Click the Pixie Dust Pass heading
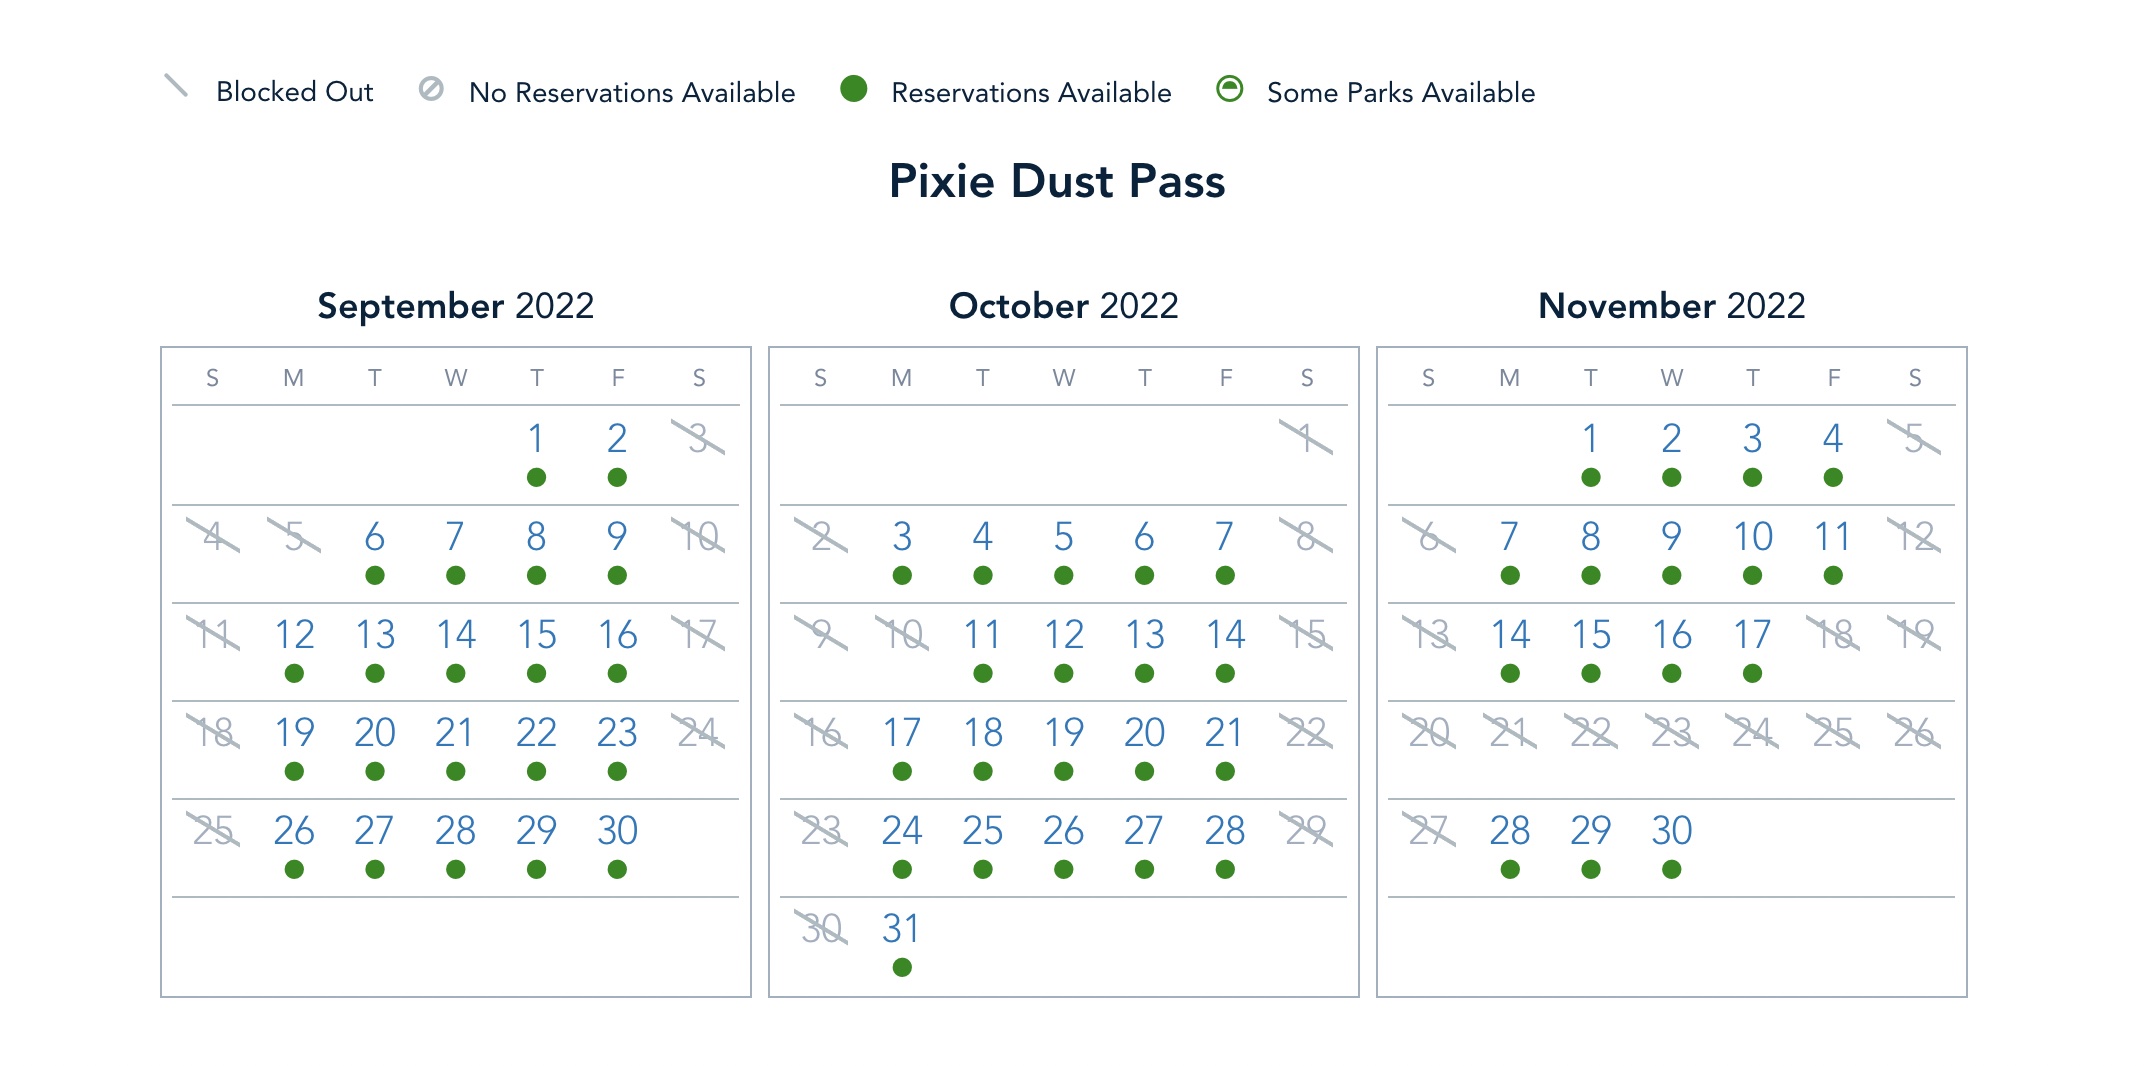 1057,181
